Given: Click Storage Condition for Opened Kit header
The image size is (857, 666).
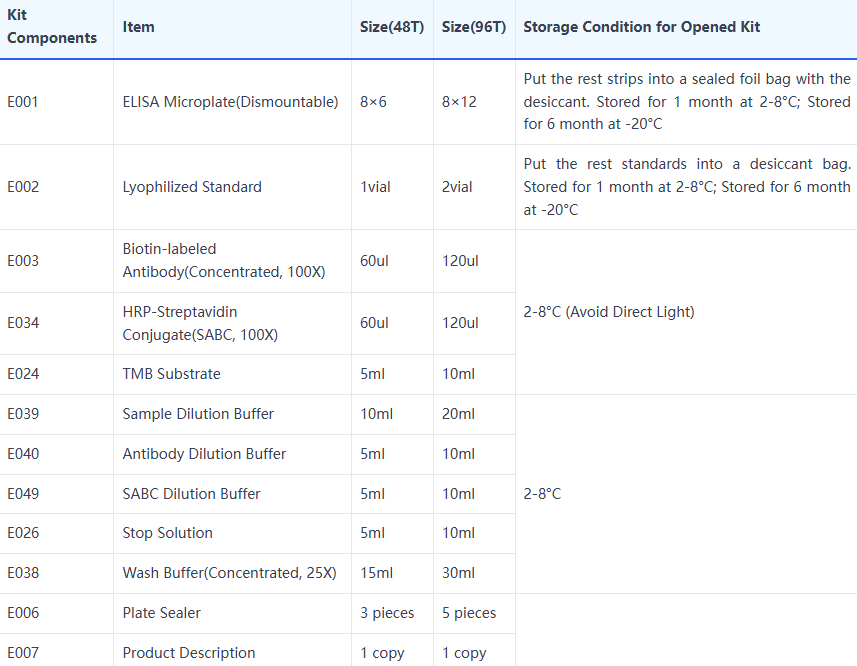Looking at the screenshot, I should pyautogui.click(x=641, y=27).
